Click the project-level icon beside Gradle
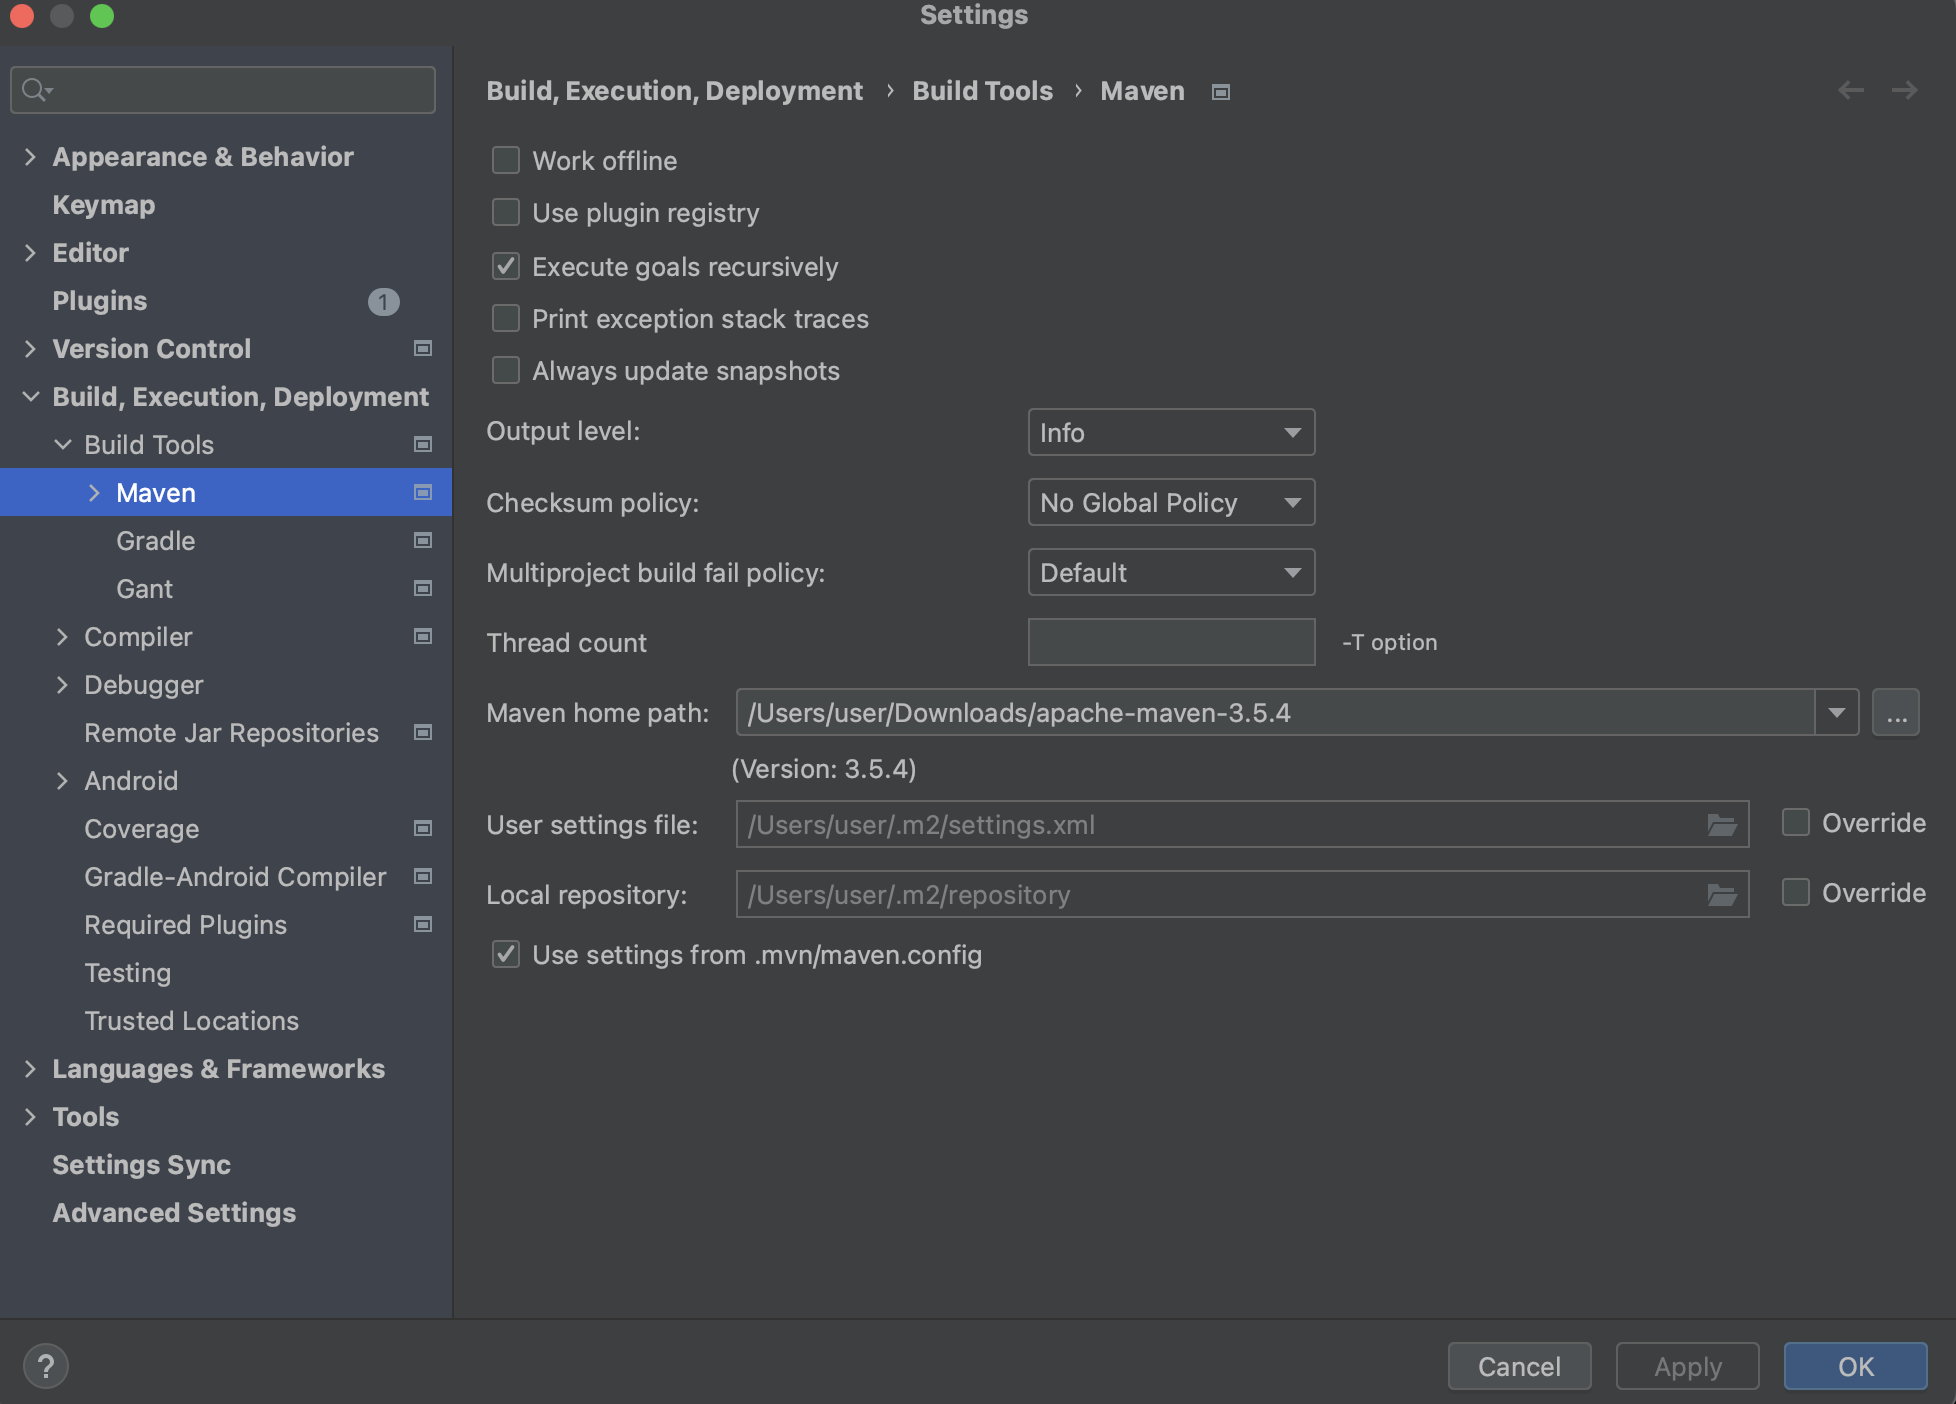 (423, 541)
